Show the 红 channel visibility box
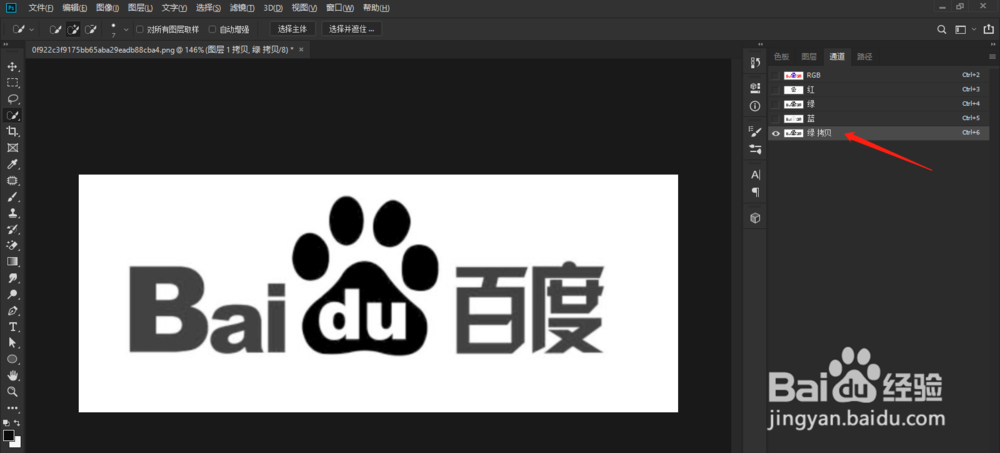 coord(776,90)
